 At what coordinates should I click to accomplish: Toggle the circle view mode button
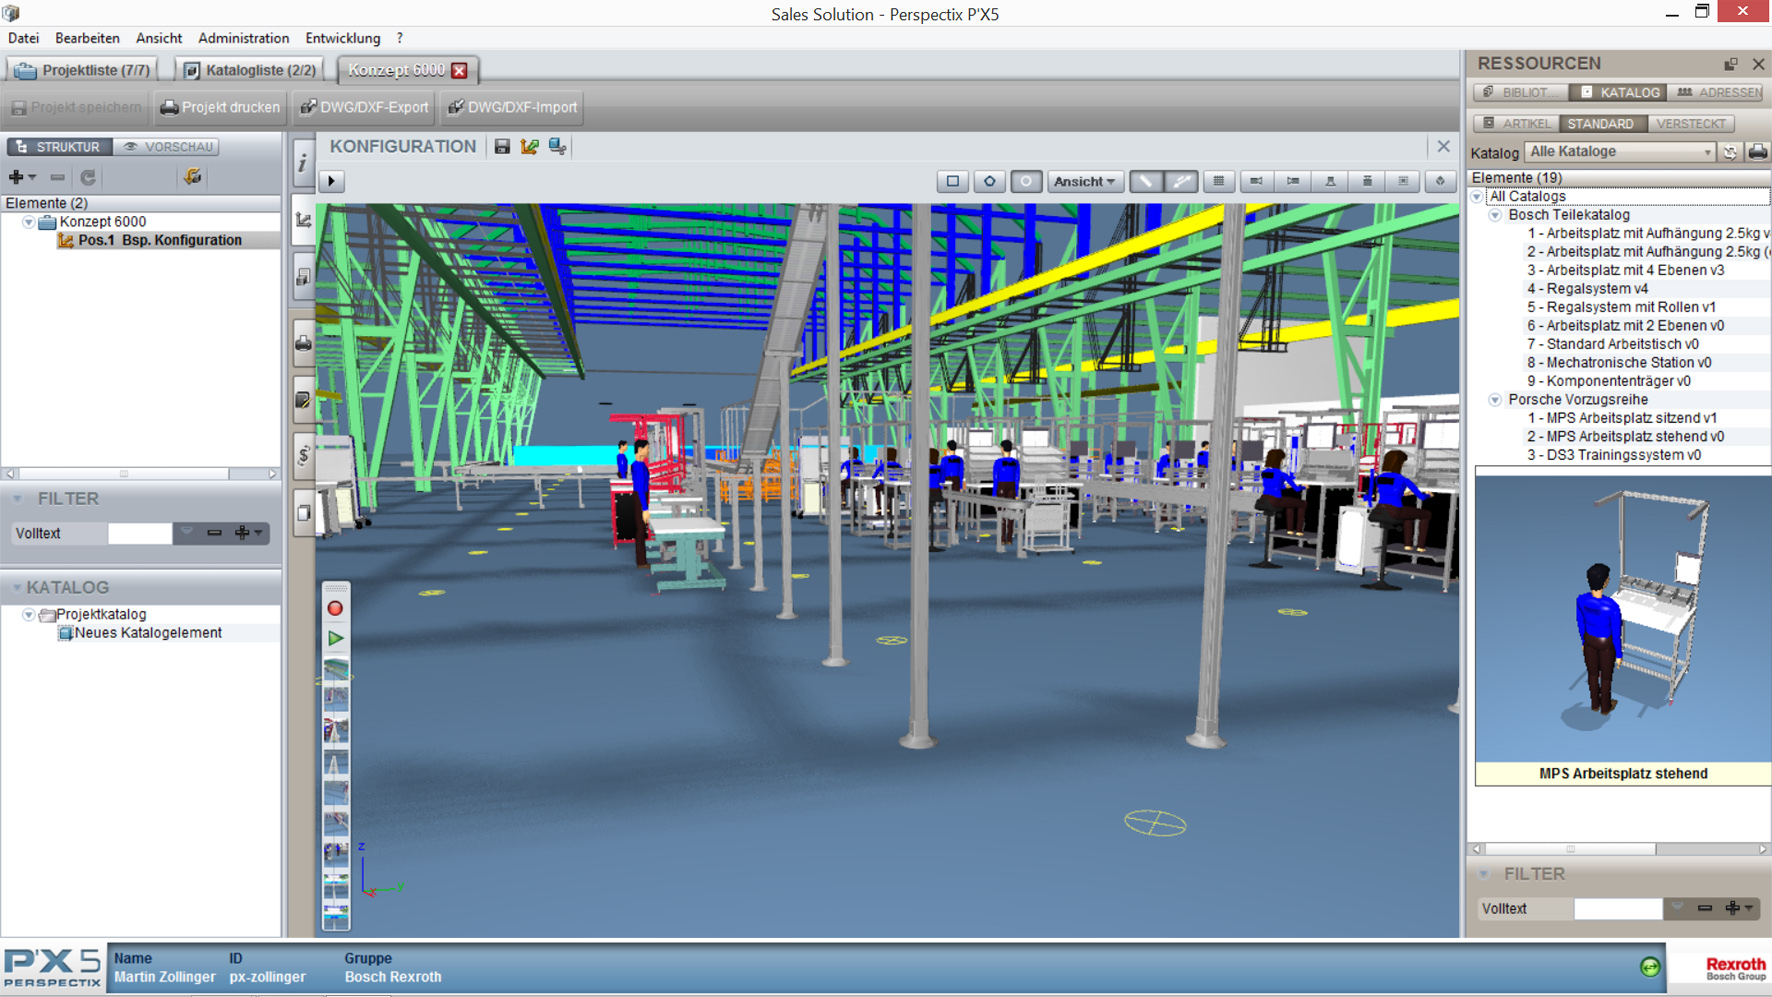click(x=1025, y=181)
